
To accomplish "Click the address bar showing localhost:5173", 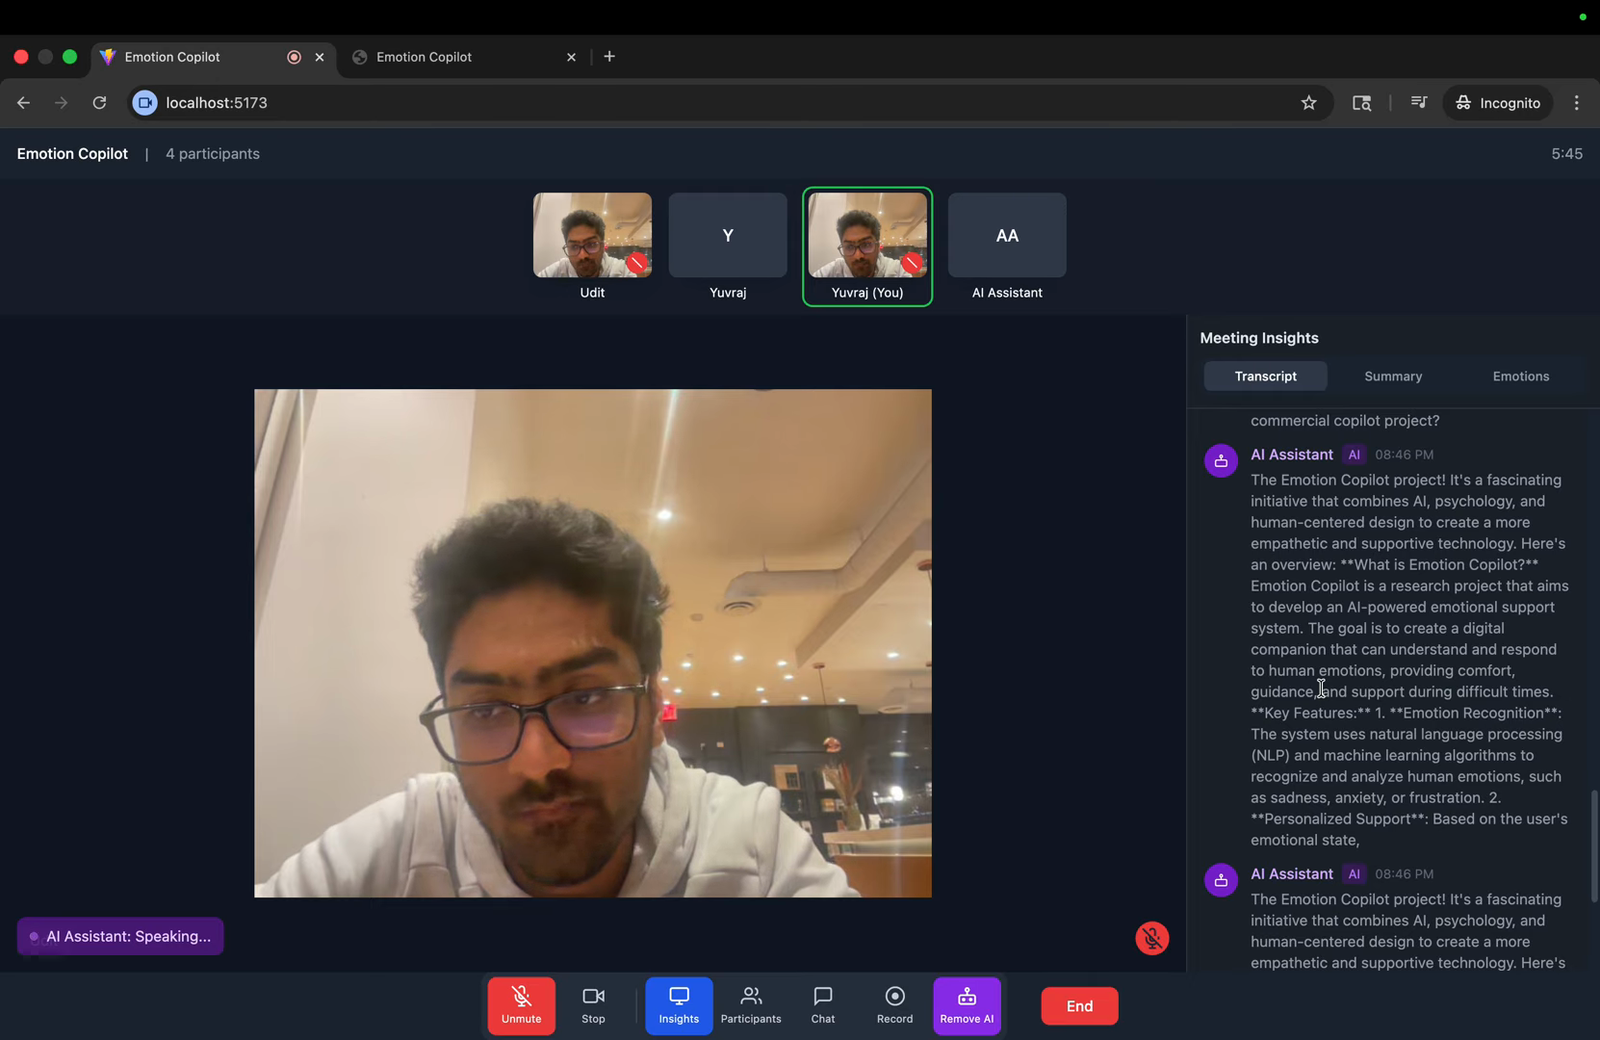I will click(x=731, y=103).
